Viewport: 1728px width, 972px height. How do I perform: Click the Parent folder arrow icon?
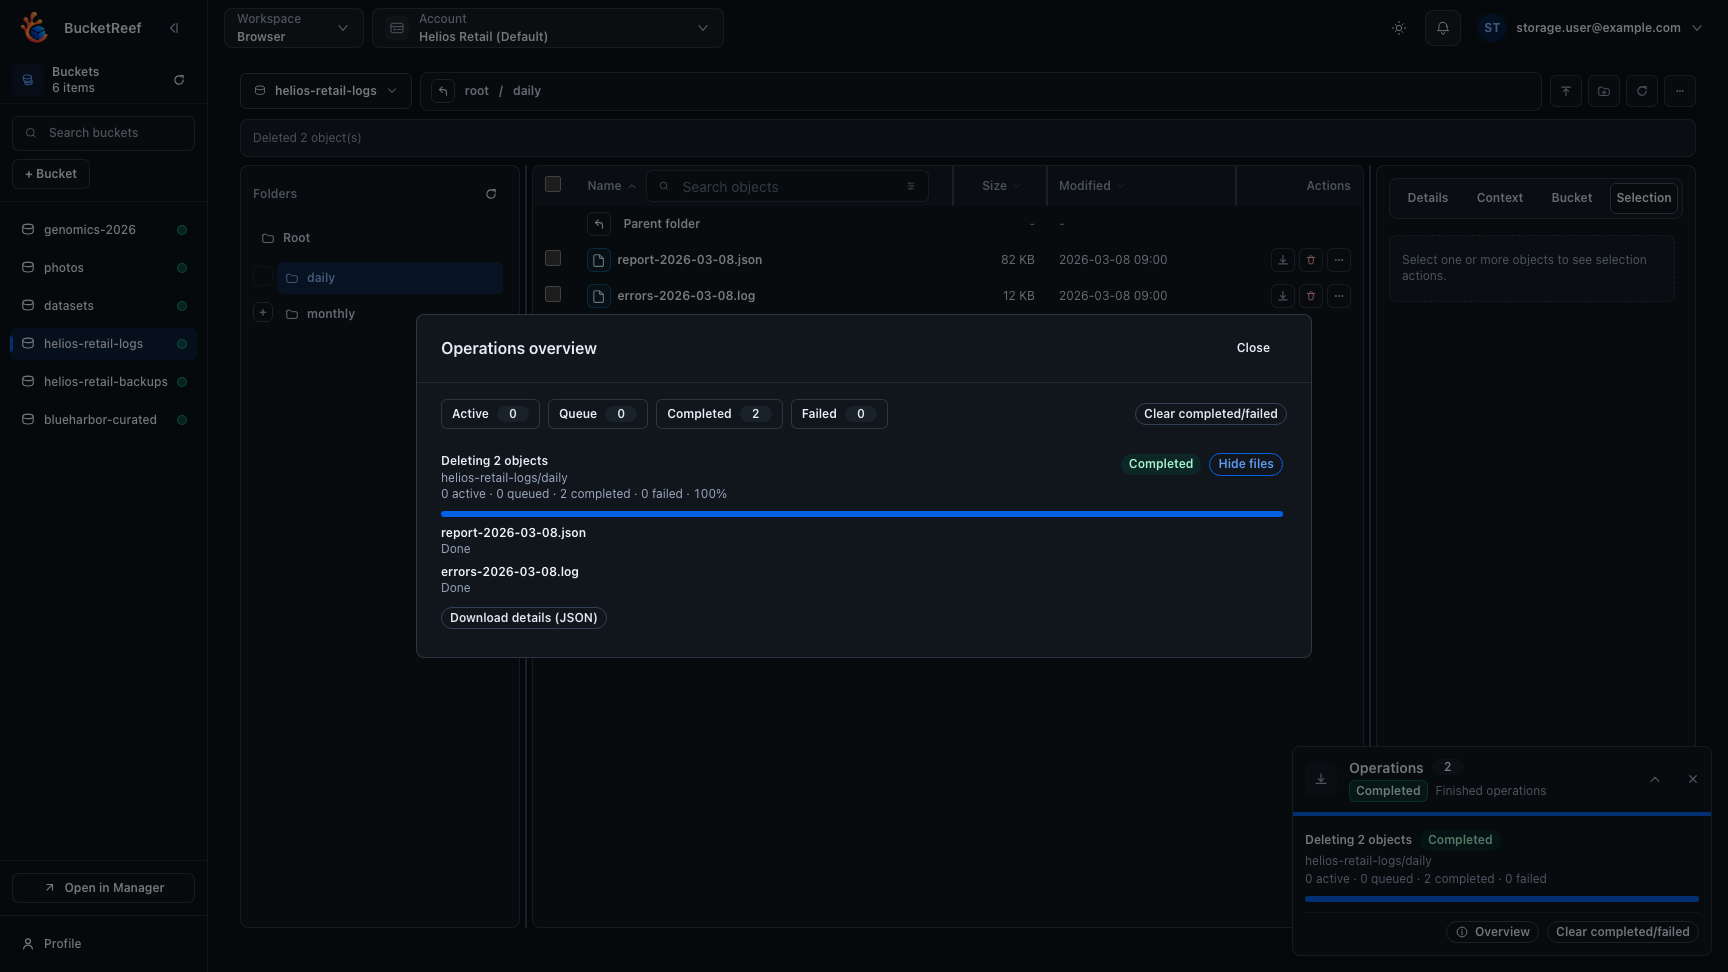click(x=599, y=224)
